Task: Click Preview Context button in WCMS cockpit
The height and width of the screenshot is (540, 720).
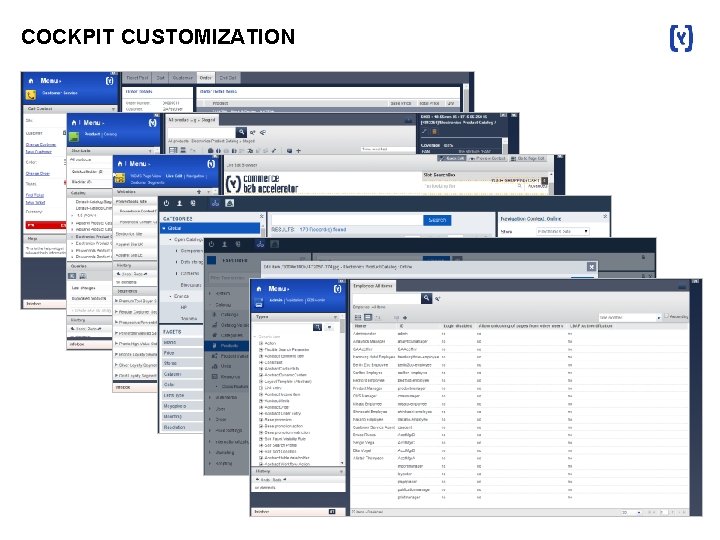Action: tap(488, 158)
